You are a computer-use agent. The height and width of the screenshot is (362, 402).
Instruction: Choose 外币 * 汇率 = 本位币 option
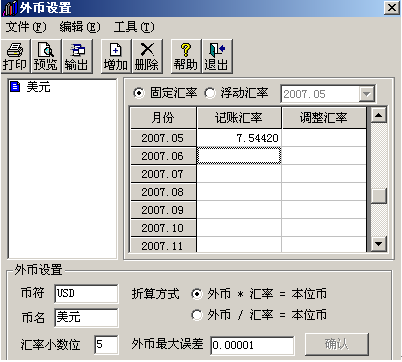point(197,294)
